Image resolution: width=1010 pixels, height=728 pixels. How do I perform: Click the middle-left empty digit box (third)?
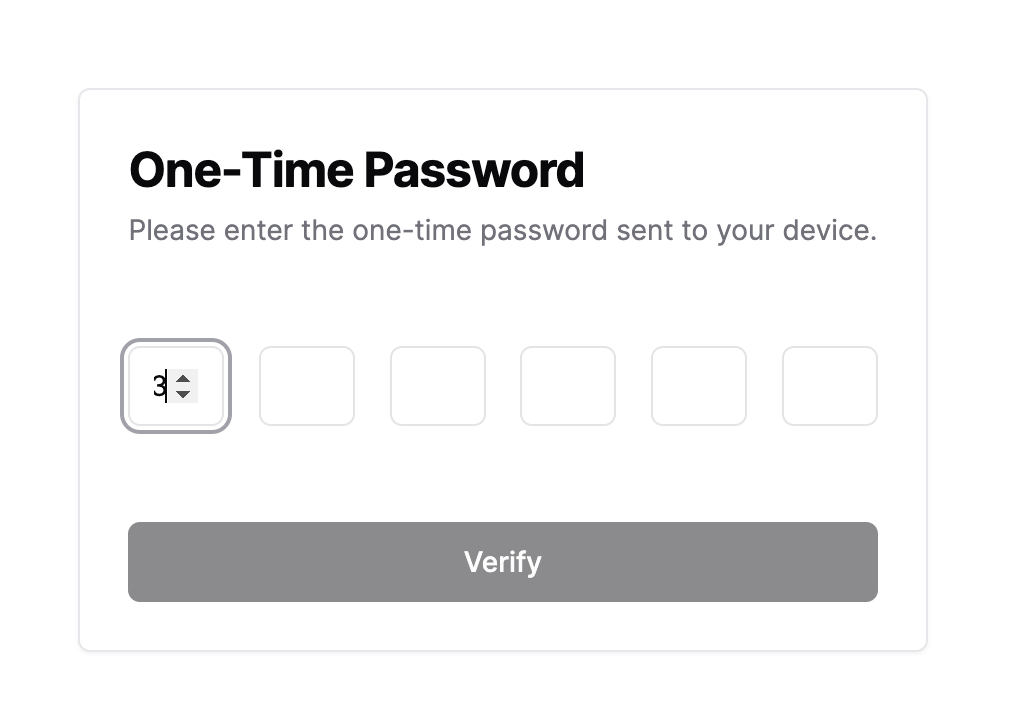[438, 386]
